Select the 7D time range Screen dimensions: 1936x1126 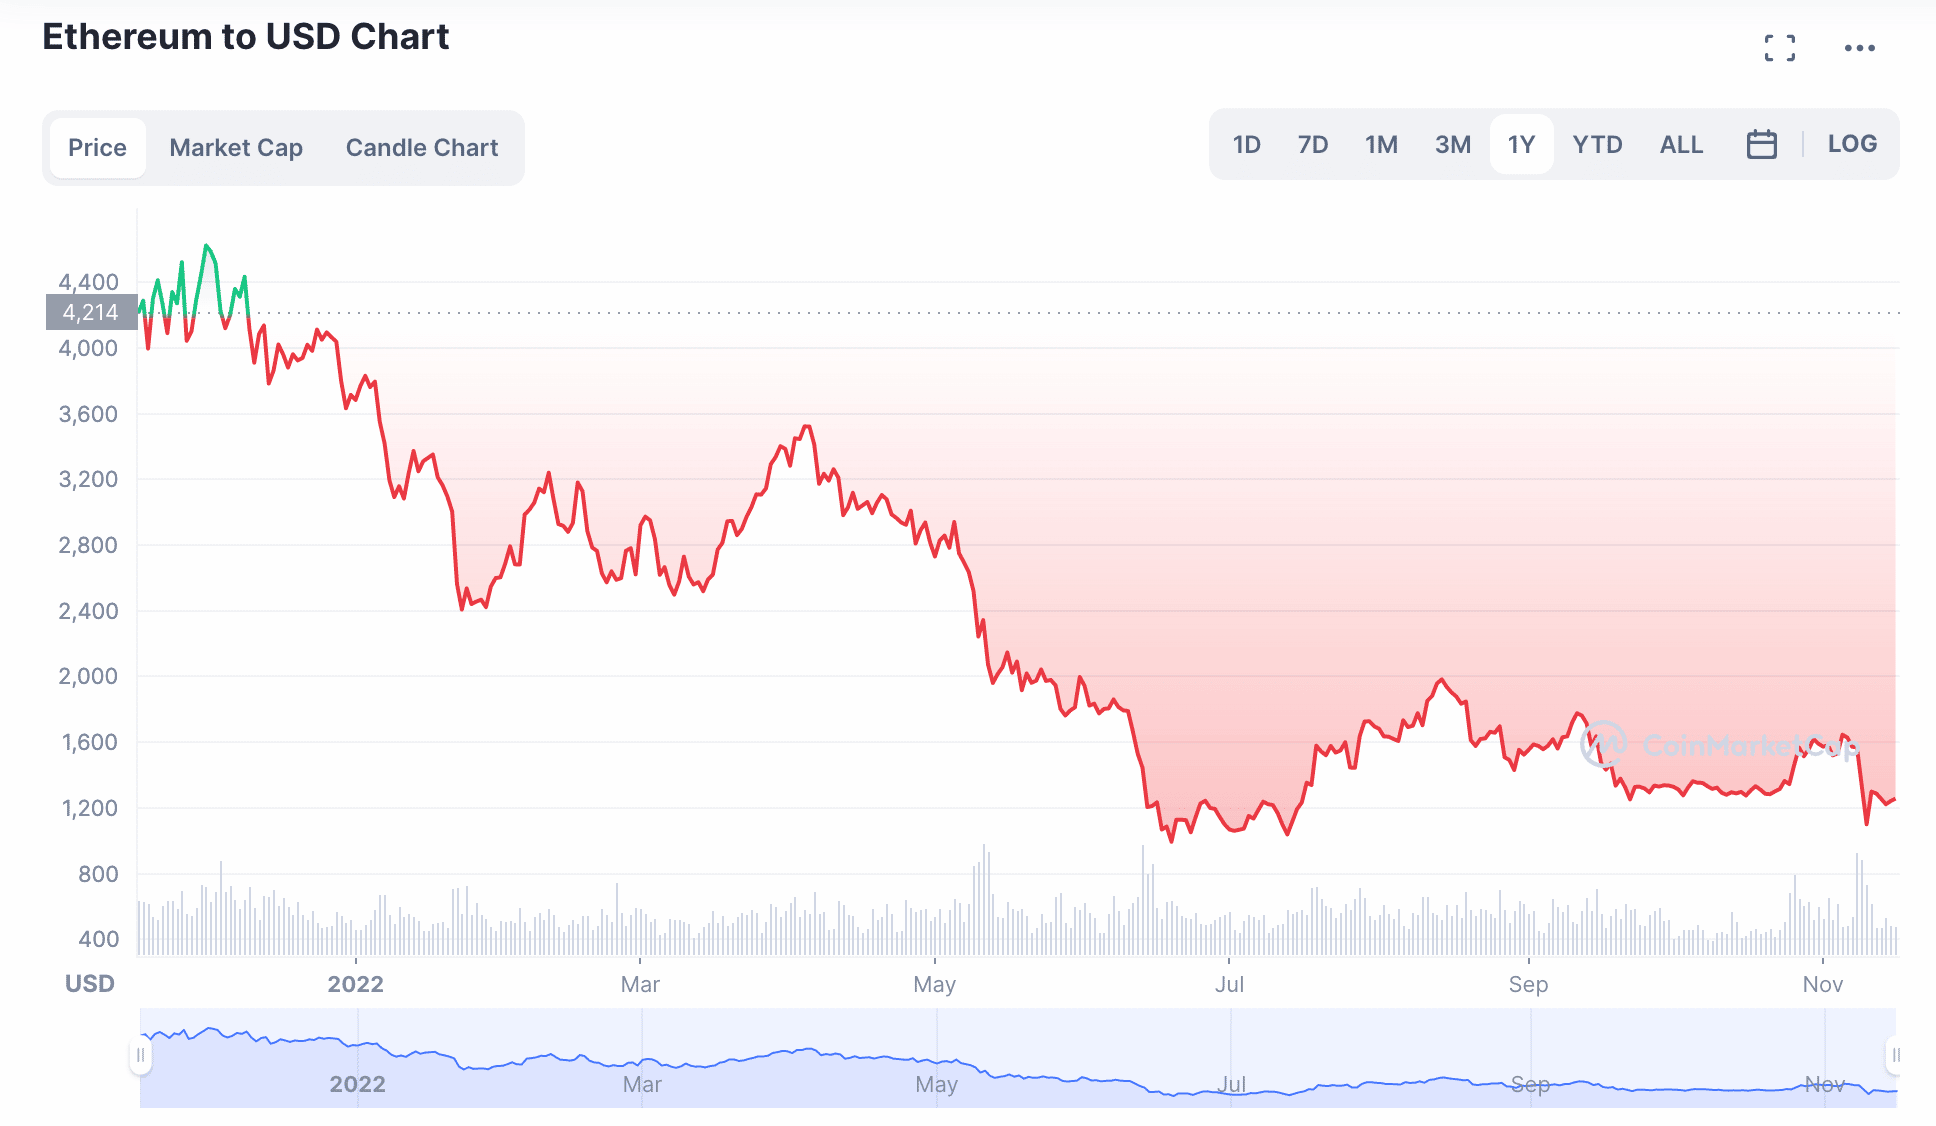click(x=1312, y=145)
